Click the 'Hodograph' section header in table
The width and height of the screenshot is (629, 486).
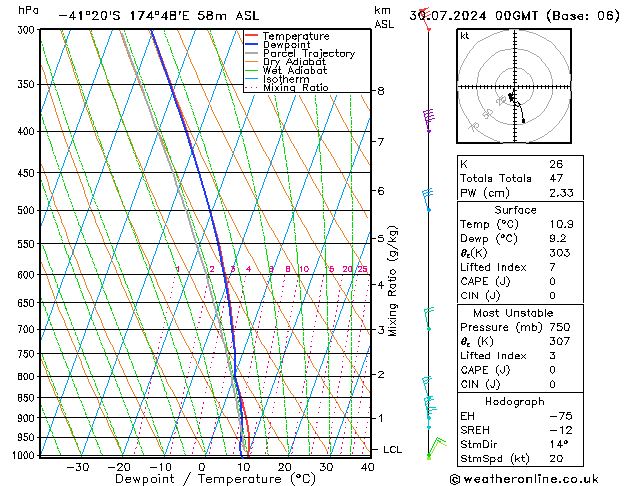(x=515, y=402)
